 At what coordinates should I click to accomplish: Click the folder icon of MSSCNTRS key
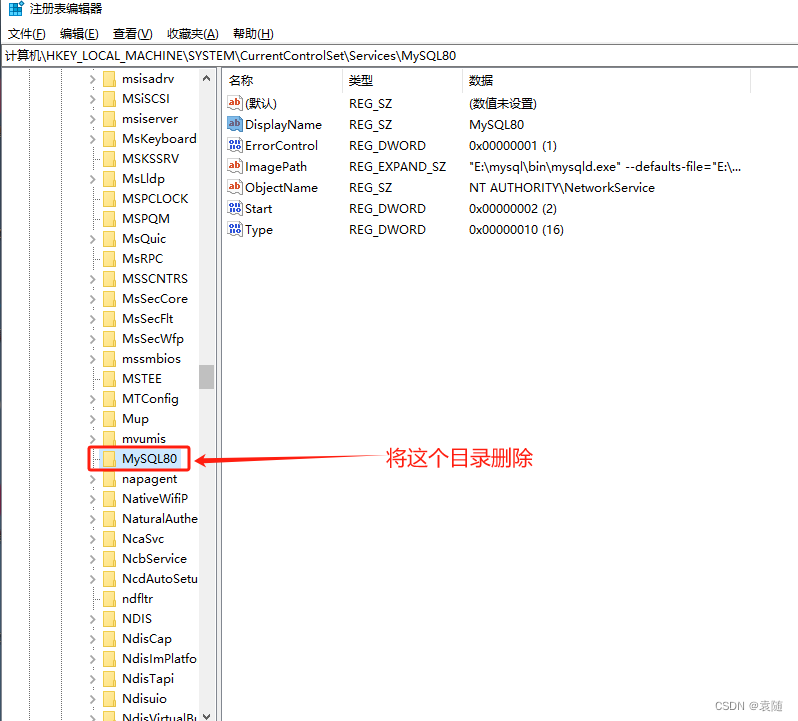[109, 279]
